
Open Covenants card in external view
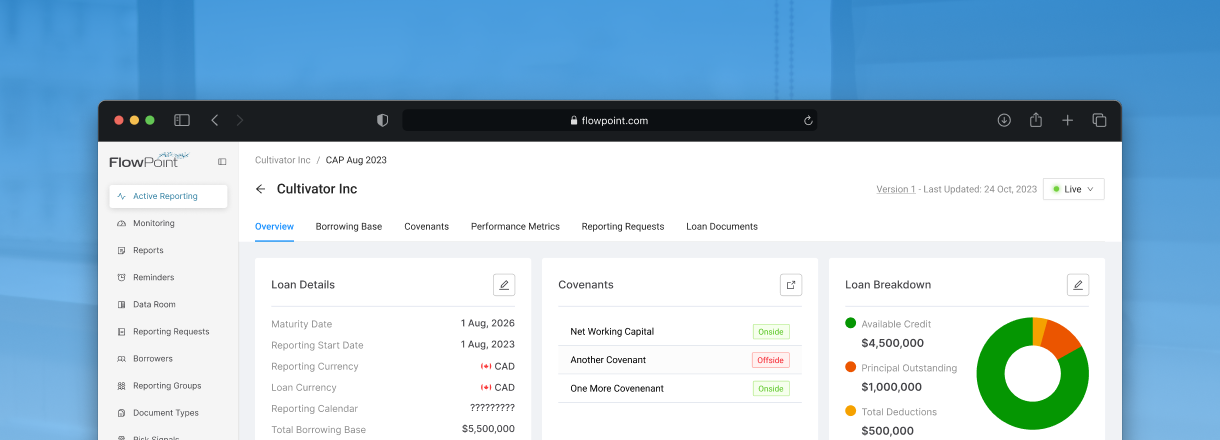pos(791,285)
